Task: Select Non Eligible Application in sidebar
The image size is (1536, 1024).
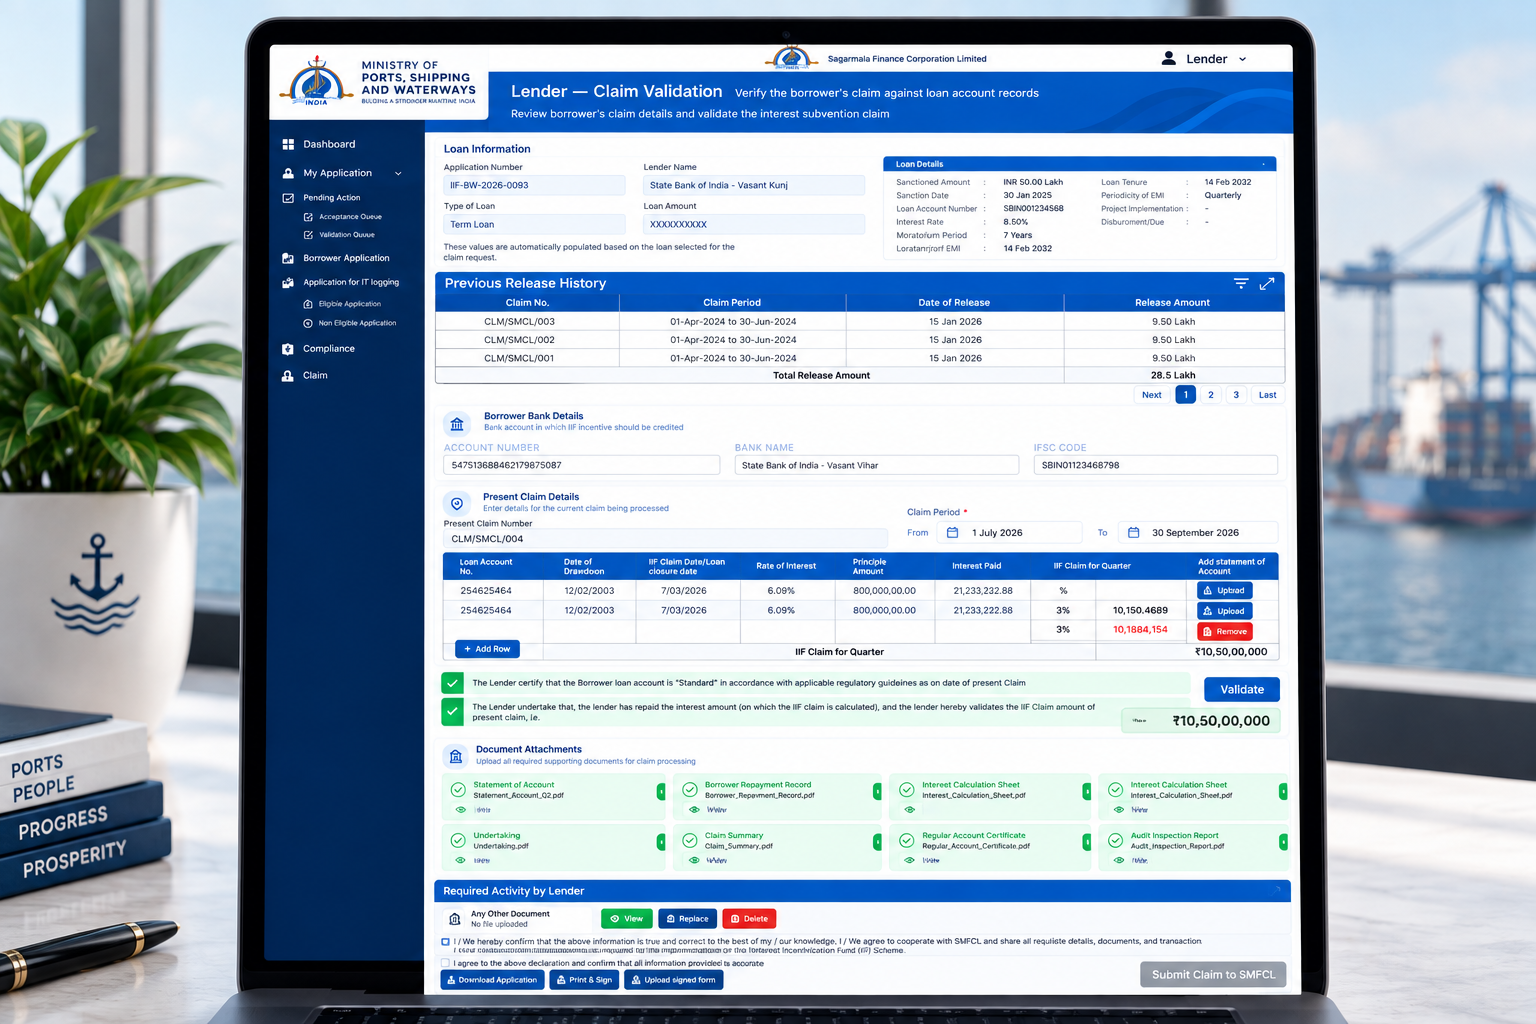Action: click(357, 323)
